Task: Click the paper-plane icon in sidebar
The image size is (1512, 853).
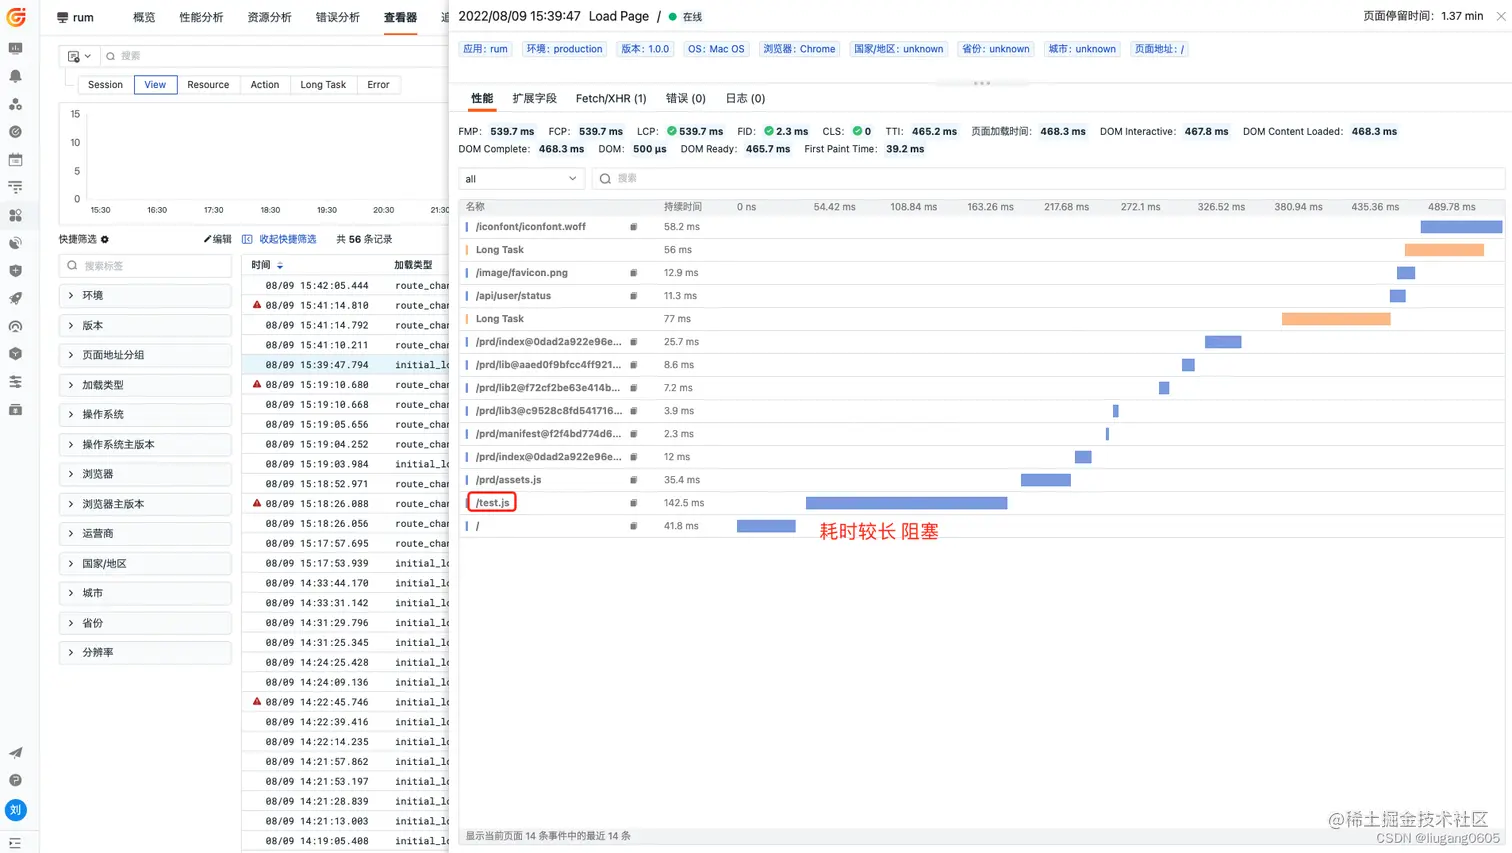Action: [x=16, y=753]
